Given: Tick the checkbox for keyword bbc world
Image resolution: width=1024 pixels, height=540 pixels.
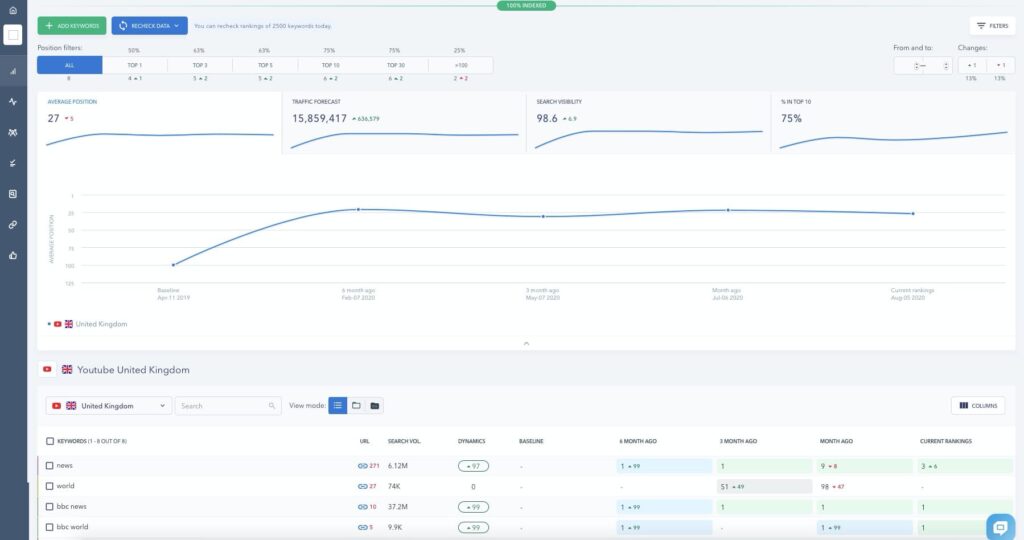Looking at the screenshot, I should [50, 527].
